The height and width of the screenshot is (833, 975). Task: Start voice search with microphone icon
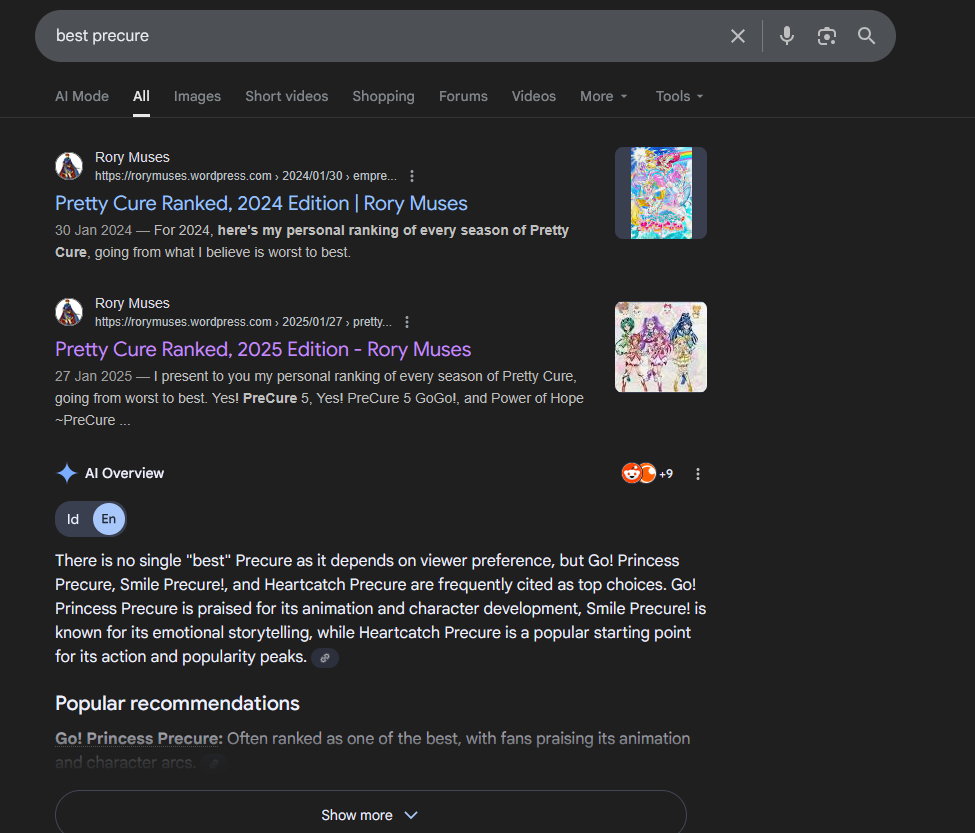pos(787,36)
